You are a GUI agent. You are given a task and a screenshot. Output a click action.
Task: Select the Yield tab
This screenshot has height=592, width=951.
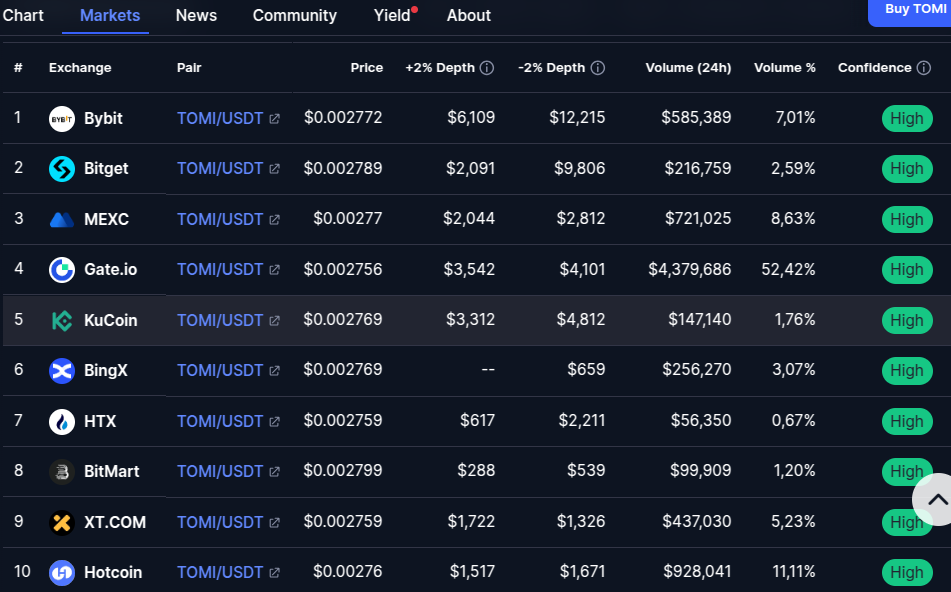click(x=392, y=15)
